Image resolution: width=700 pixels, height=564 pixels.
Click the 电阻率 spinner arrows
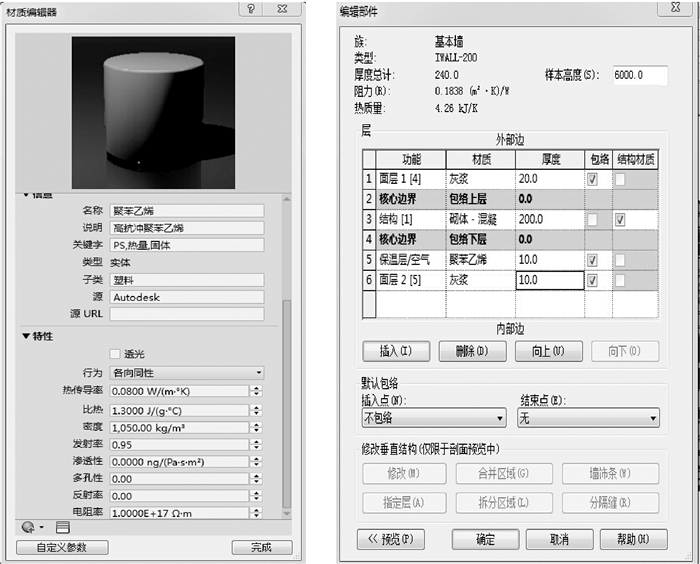(256, 513)
